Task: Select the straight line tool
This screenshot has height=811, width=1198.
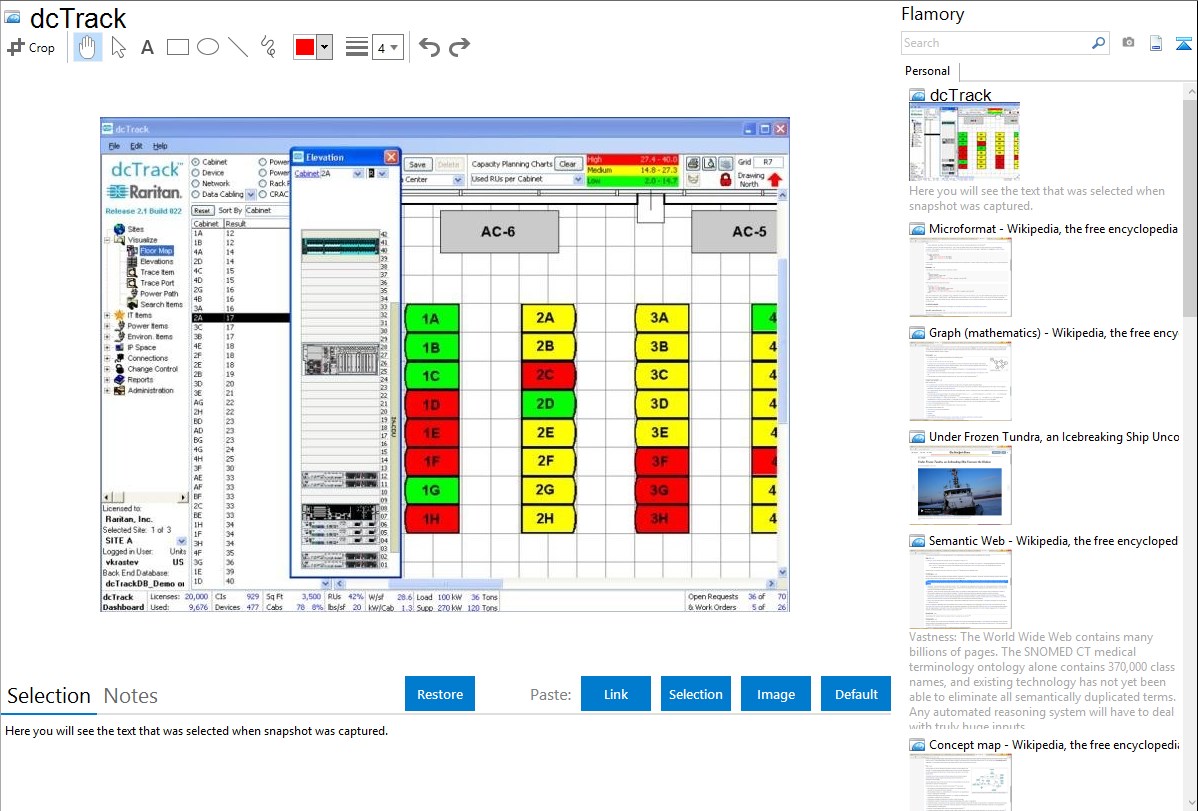Action: (238, 47)
